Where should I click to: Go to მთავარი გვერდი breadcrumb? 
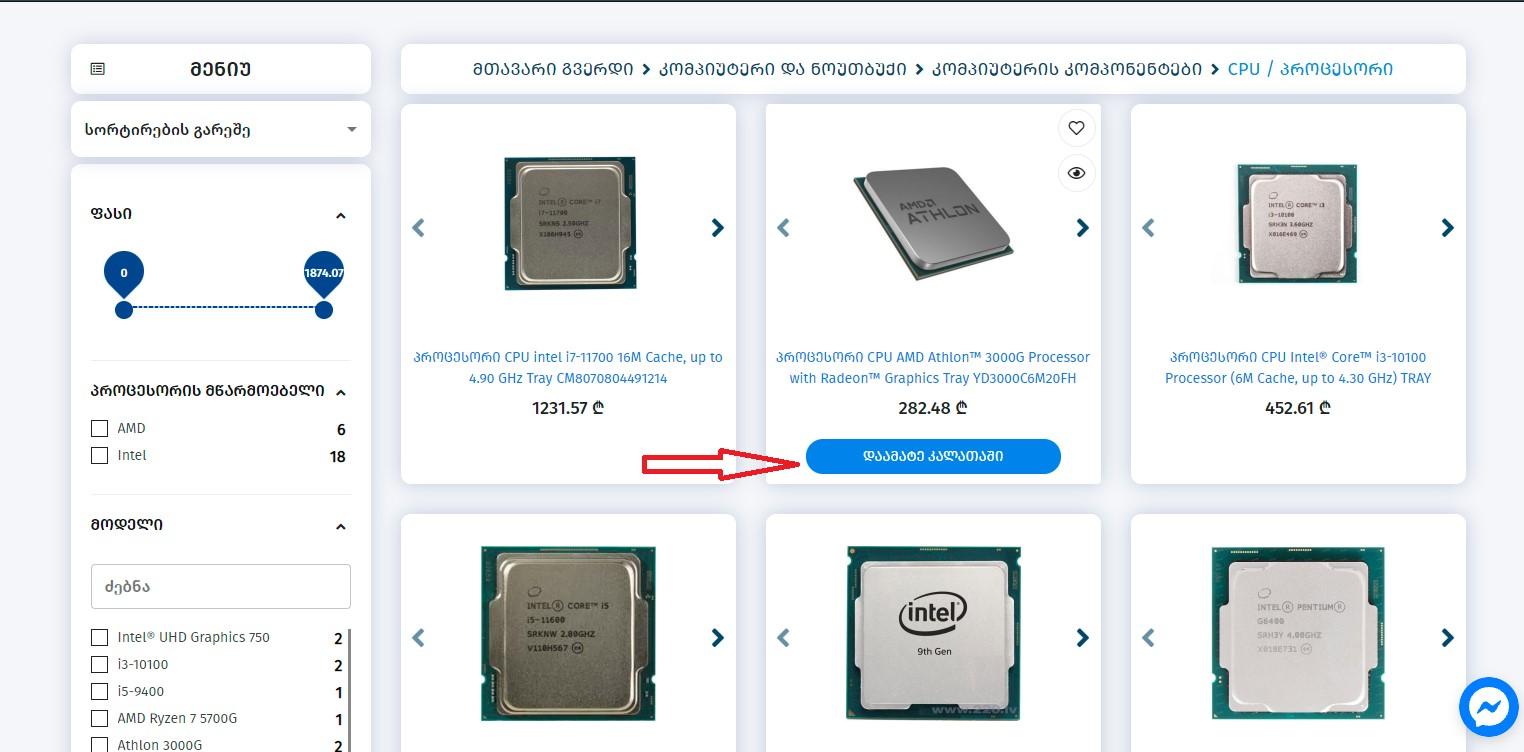(x=553, y=69)
